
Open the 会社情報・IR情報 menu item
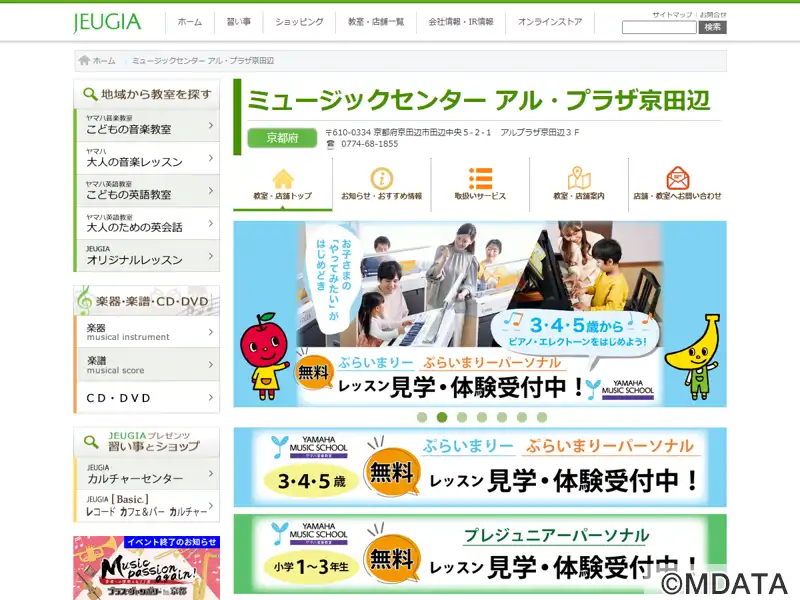pos(461,22)
